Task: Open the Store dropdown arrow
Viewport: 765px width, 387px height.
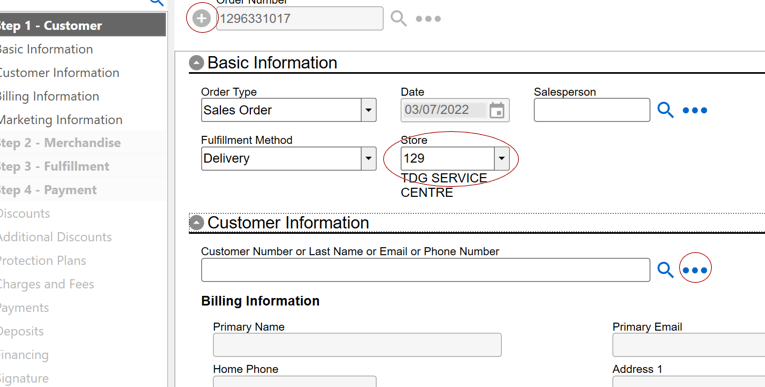Action: tap(502, 159)
